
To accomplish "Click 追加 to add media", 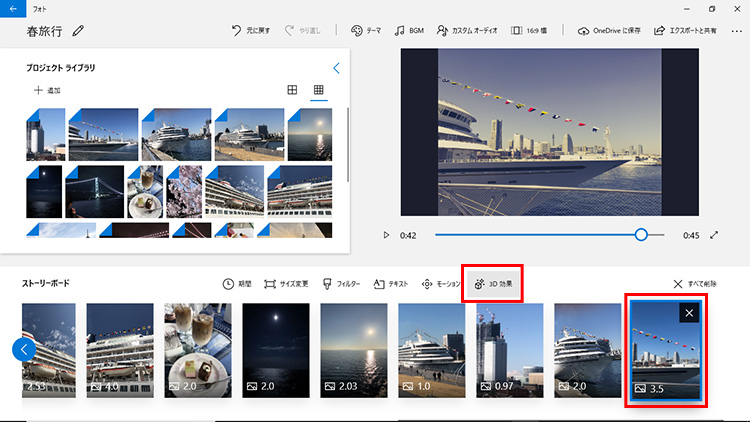I will tap(47, 91).
